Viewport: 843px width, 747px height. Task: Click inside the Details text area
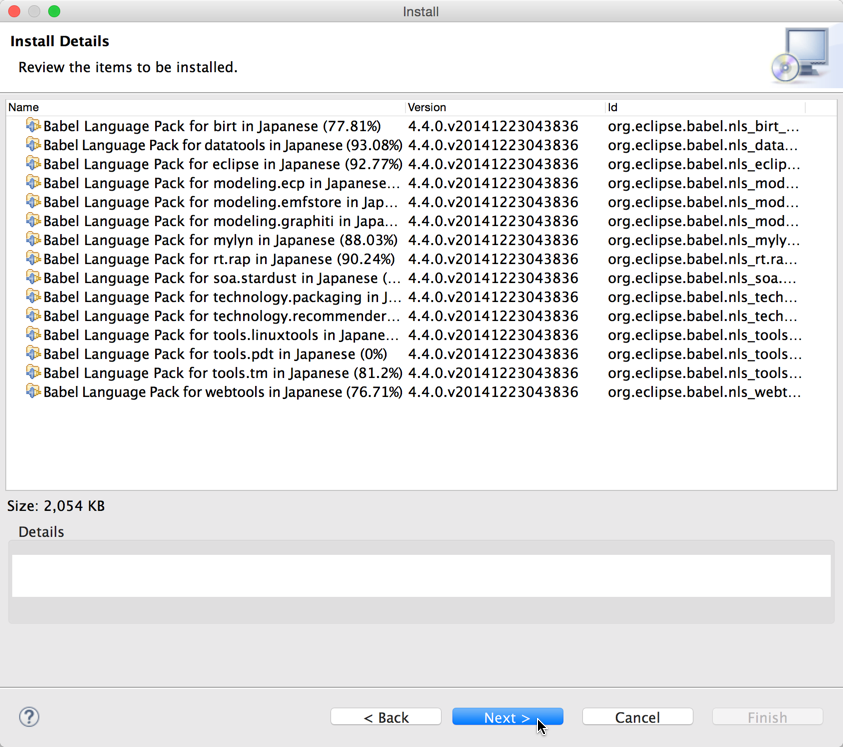pos(421,575)
